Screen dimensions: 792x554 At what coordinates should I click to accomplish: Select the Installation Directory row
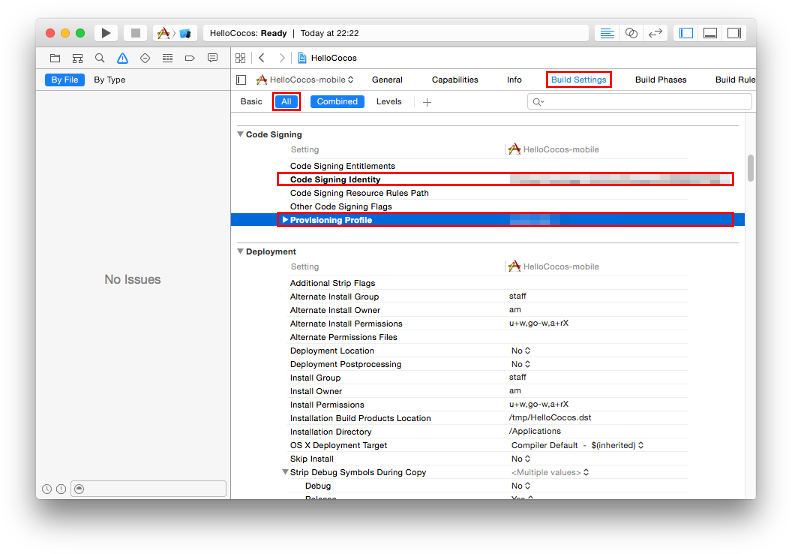[x=487, y=431]
